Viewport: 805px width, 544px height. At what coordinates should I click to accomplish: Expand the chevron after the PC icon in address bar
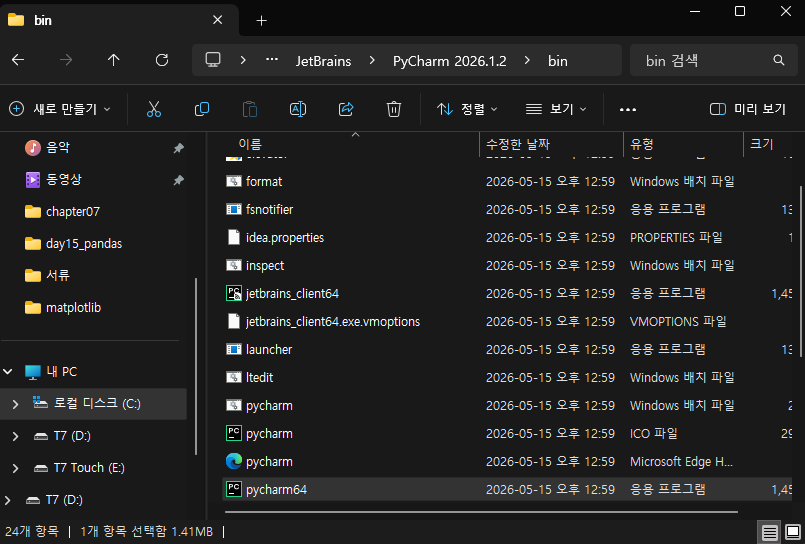click(243, 60)
